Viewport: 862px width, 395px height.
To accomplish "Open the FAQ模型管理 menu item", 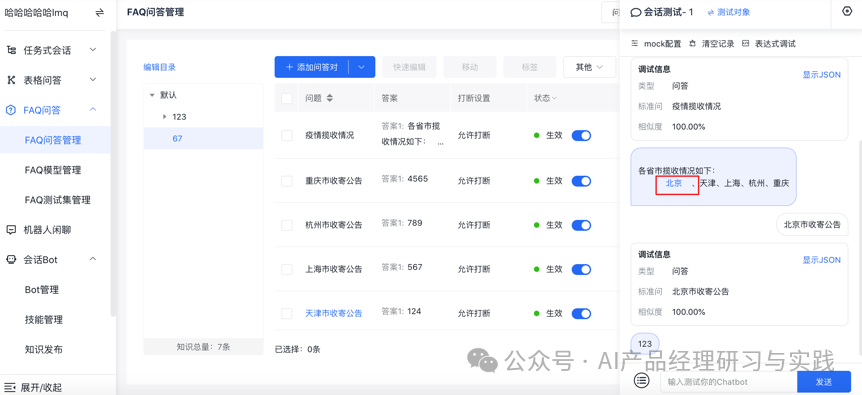I will (53, 170).
